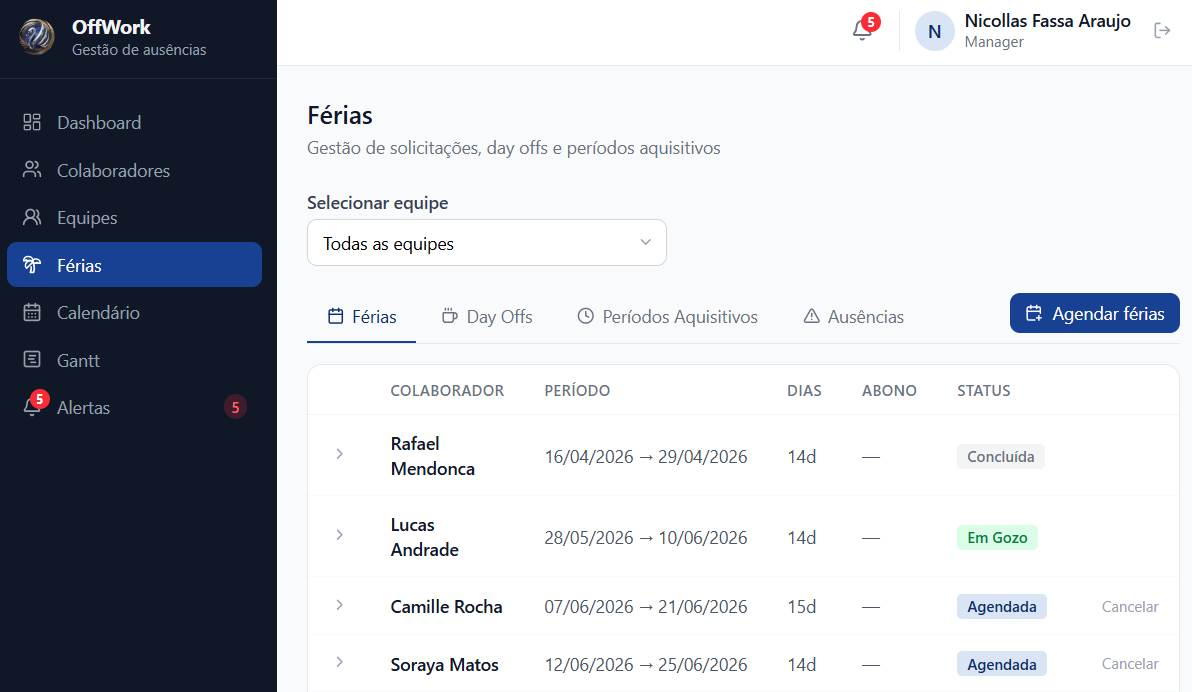Click the user avatar with letter N
This screenshot has width=1192, height=692.
pyautogui.click(x=934, y=31)
